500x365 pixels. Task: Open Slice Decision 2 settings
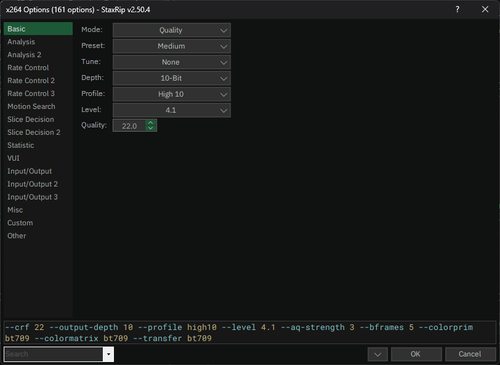(x=38, y=132)
